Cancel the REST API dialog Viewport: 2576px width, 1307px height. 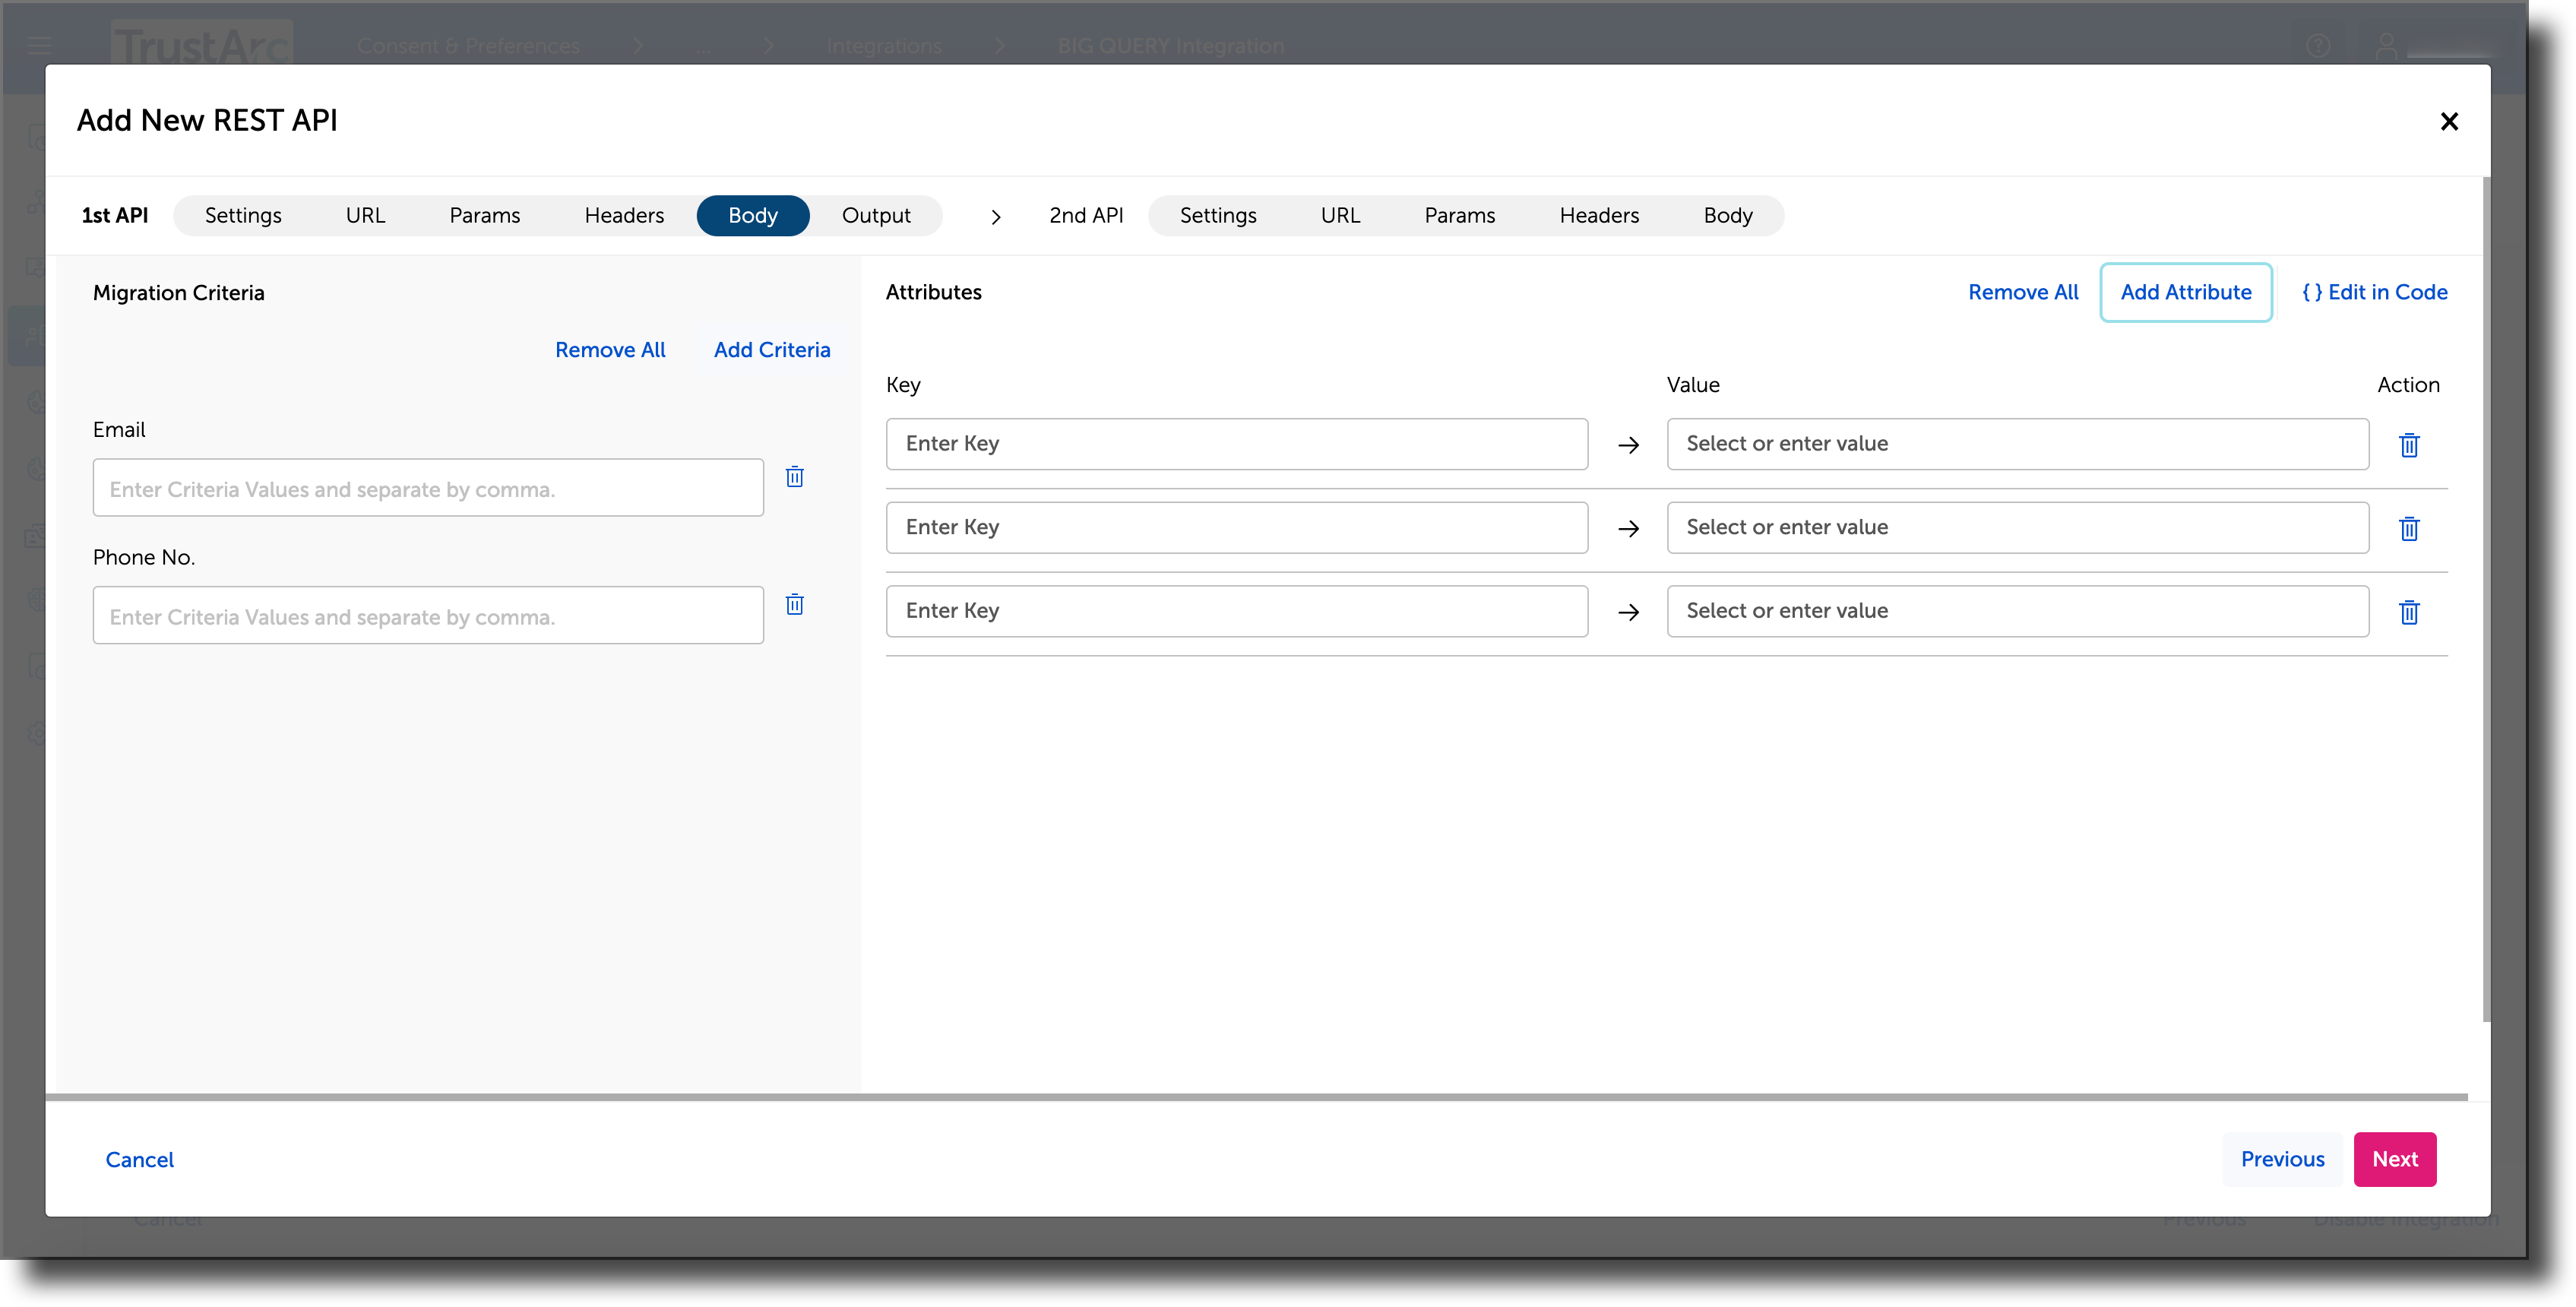pyautogui.click(x=139, y=1160)
